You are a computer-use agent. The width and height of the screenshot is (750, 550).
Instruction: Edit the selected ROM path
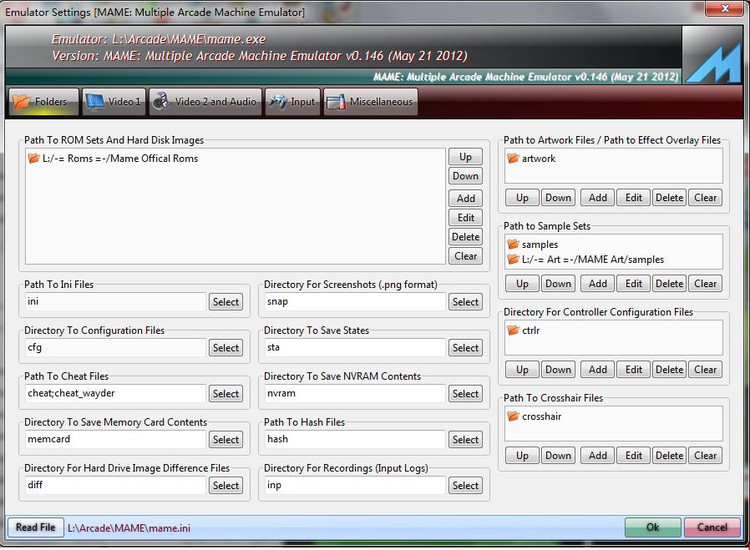(x=465, y=218)
